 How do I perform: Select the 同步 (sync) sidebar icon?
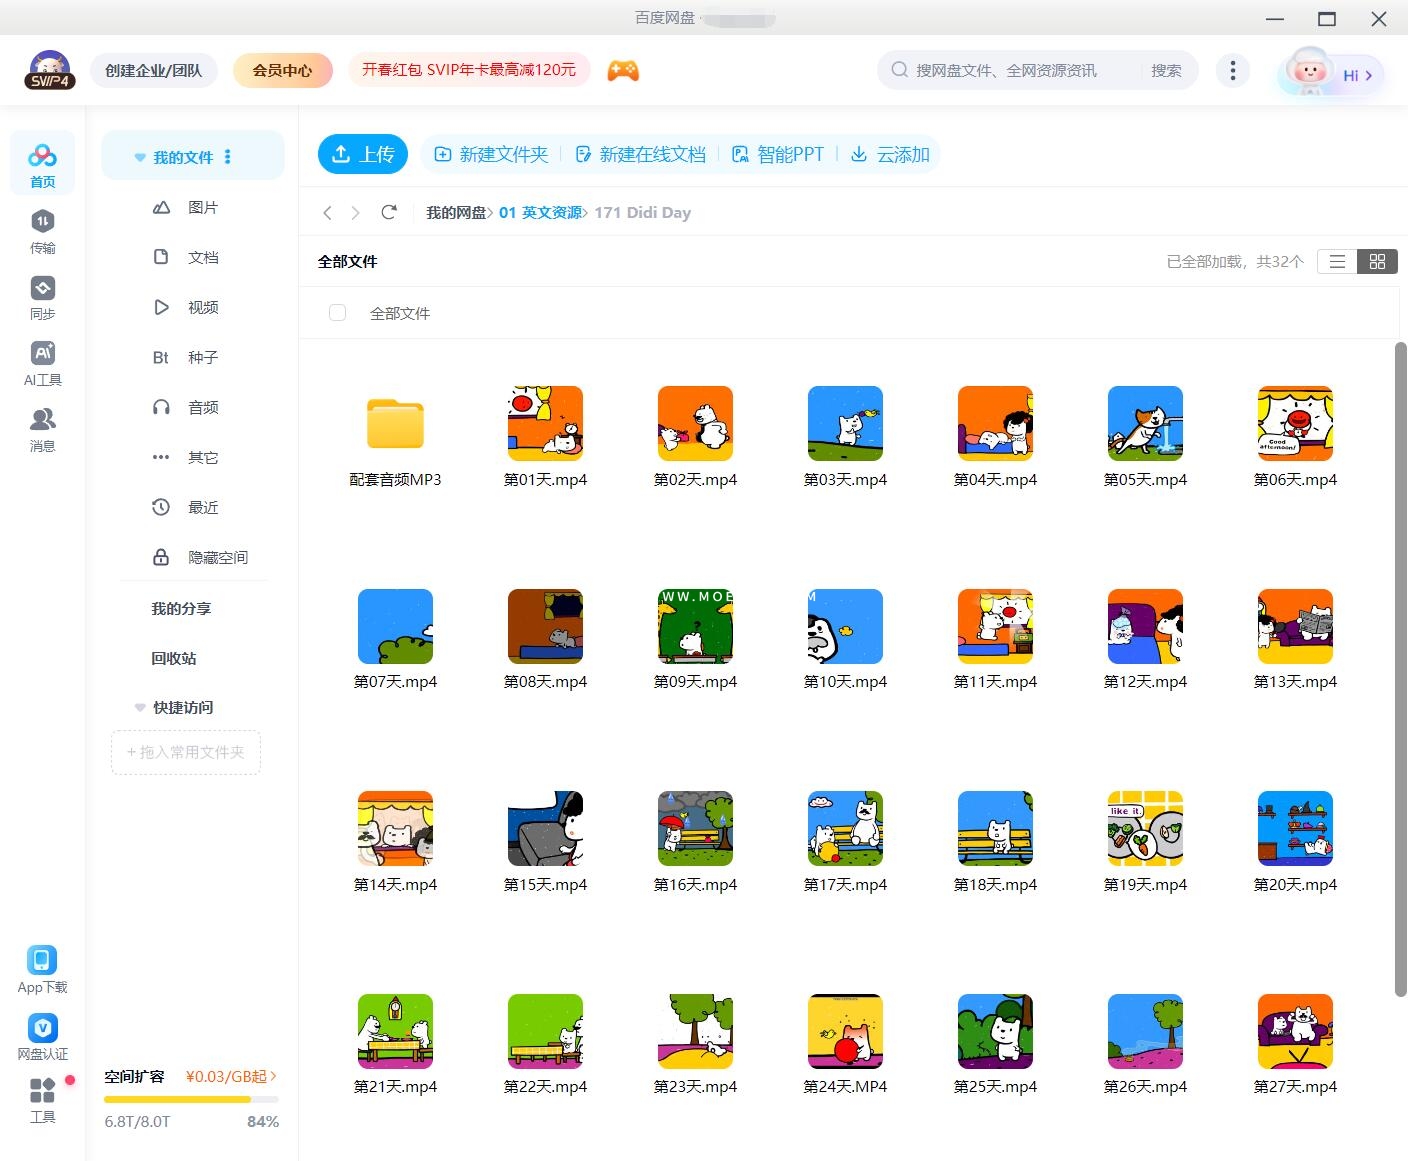coord(42,295)
